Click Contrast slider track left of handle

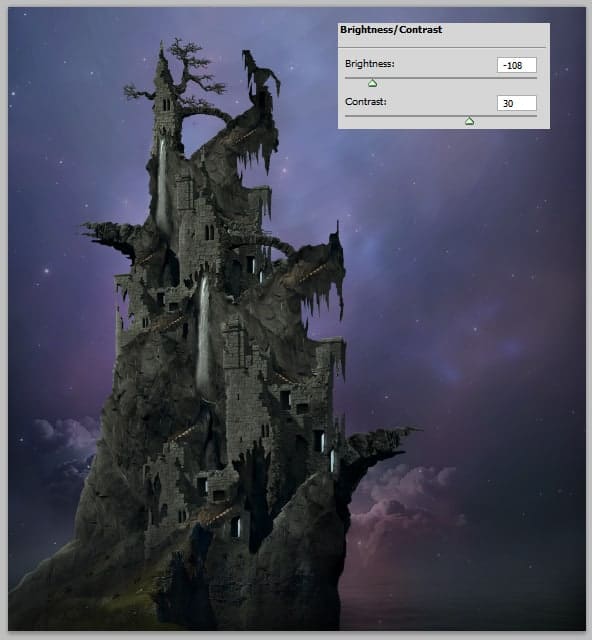(405, 116)
